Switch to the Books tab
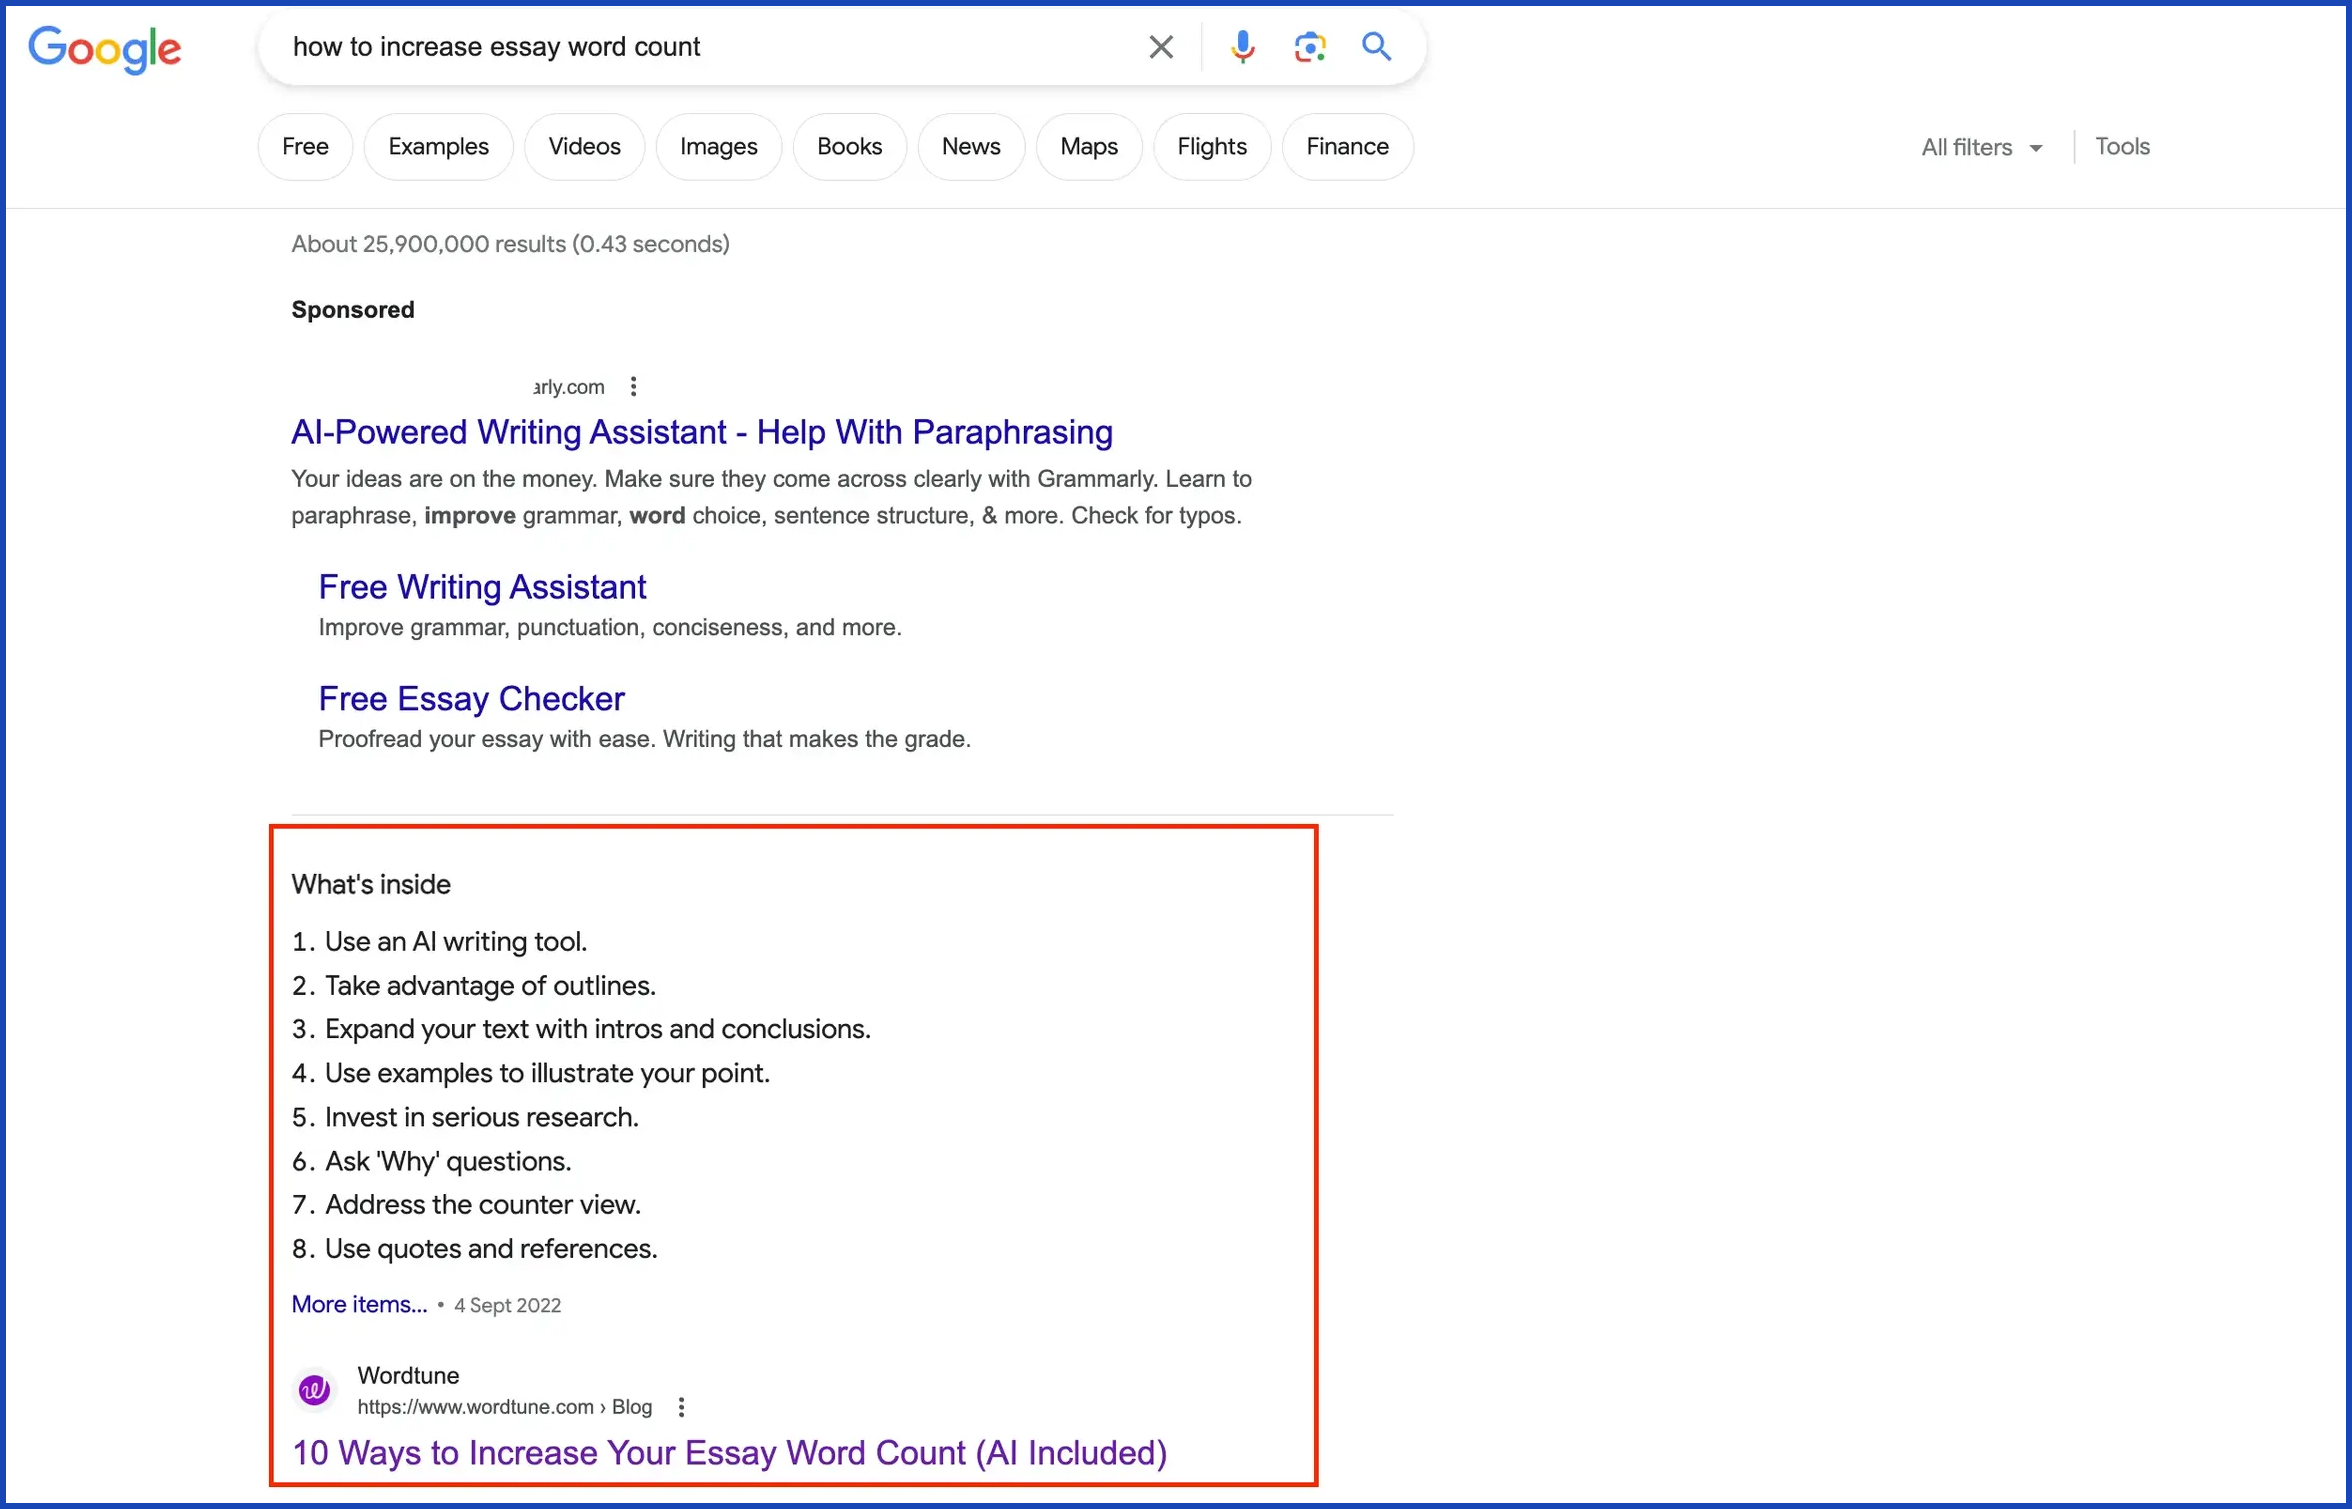 point(849,147)
